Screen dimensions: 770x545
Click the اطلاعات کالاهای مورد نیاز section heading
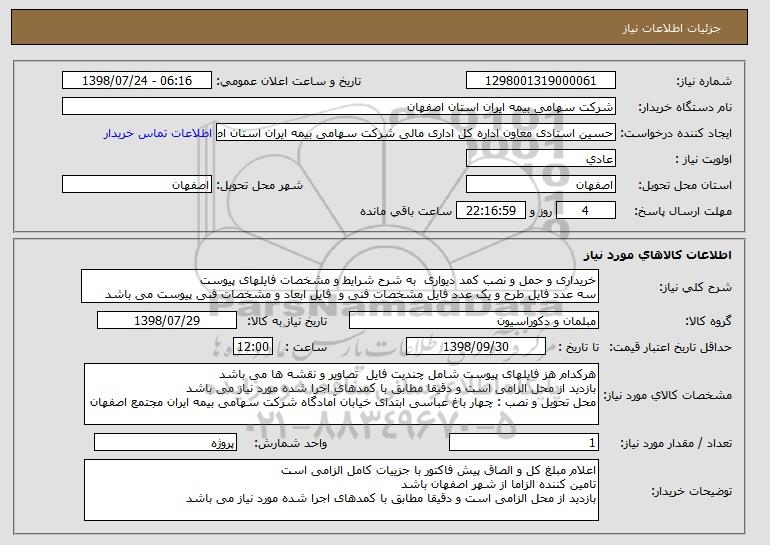tap(658, 255)
